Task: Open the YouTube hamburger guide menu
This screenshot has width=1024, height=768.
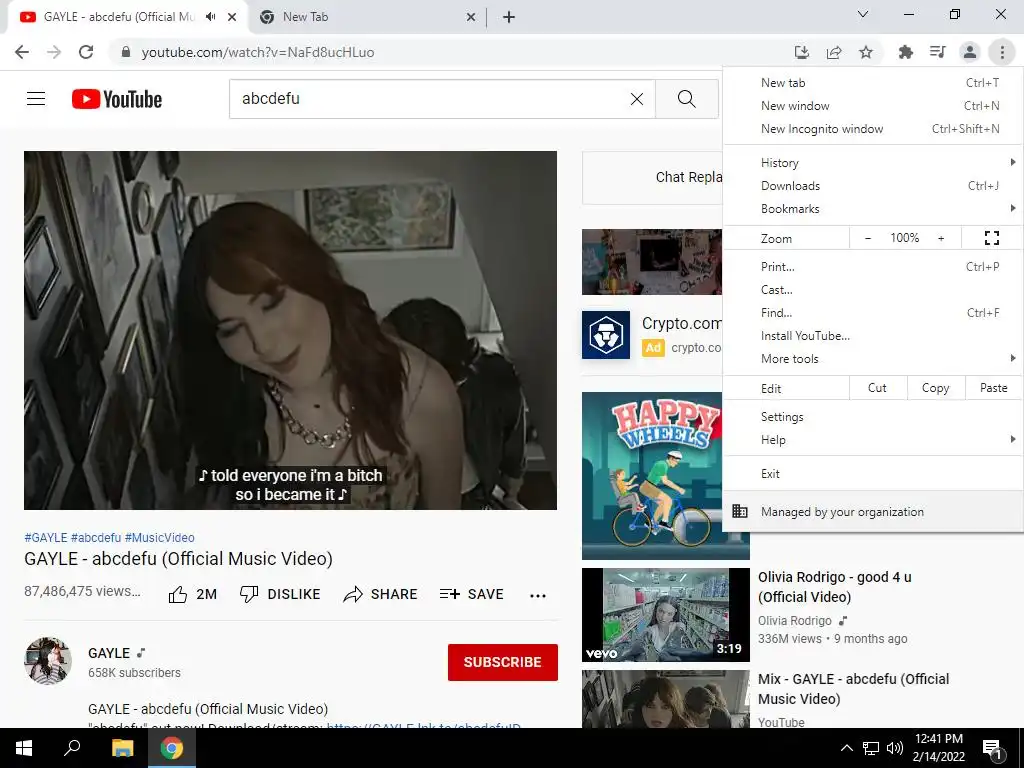Action: (36, 99)
